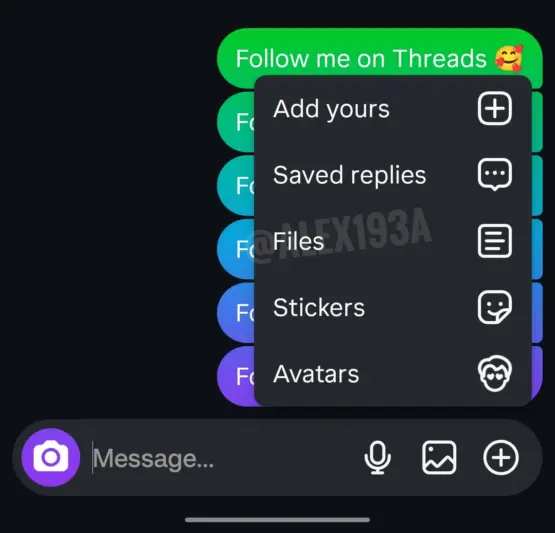Screen dimensions: 555x533
Task: Tap the light blue message bubble beside Files
Action: (x=235, y=249)
